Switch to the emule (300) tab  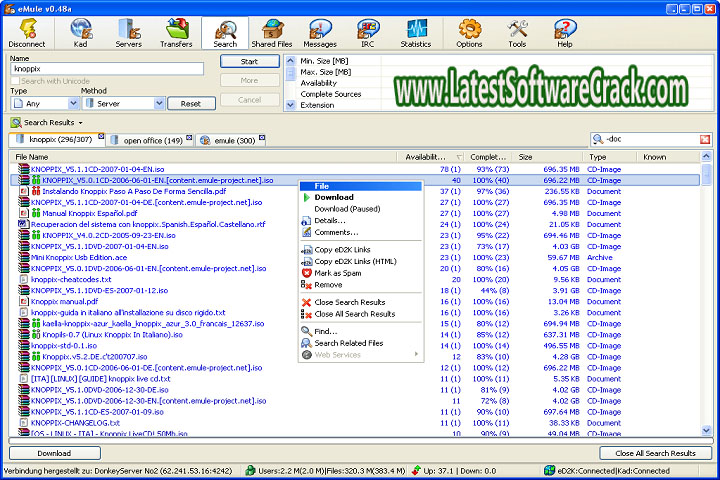pyautogui.click(x=231, y=141)
